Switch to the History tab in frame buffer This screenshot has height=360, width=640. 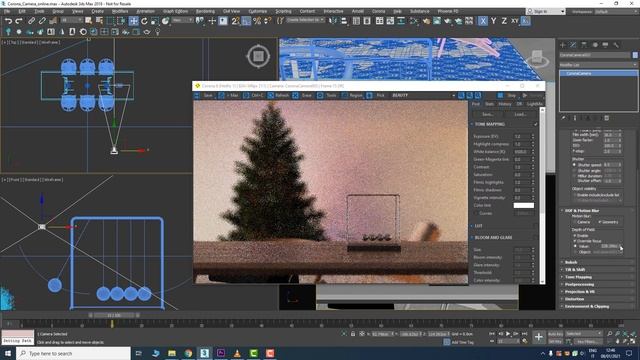pos(505,104)
